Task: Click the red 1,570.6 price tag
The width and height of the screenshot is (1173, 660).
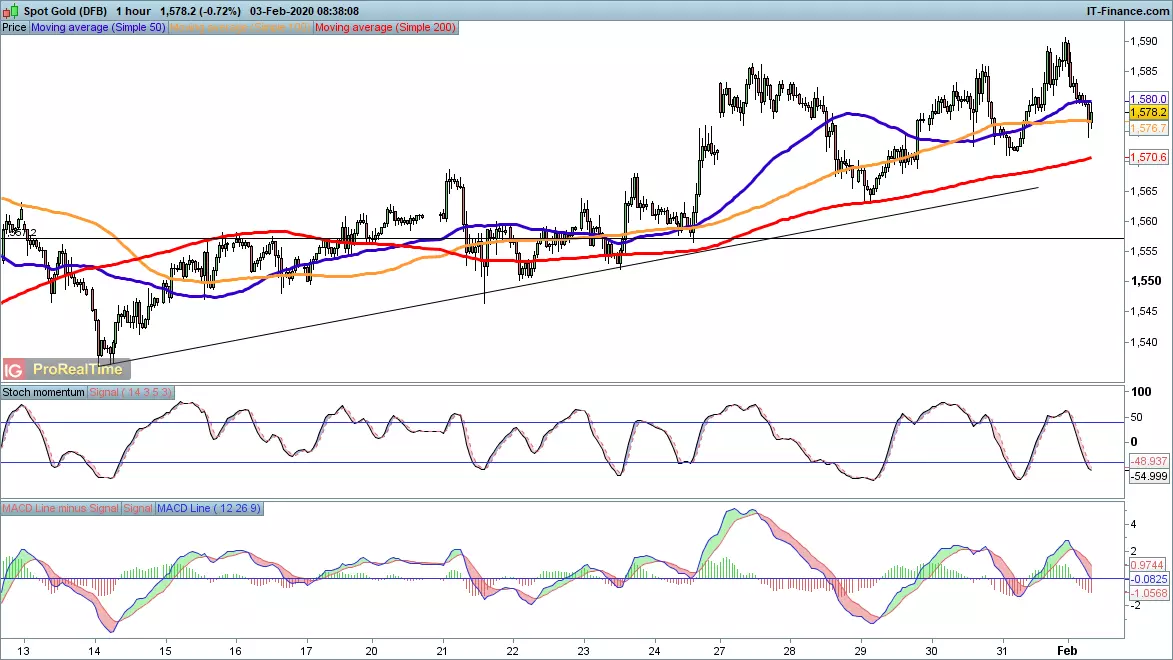Action: [x=1148, y=157]
